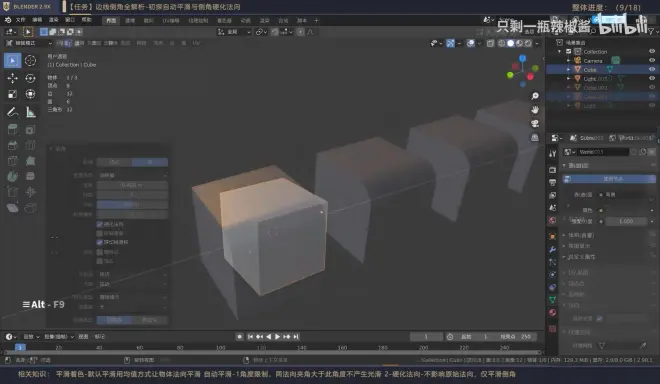Image resolution: width=660 pixels, height=384 pixels.
Task: Select the Scale tool
Action: tap(13, 94)
